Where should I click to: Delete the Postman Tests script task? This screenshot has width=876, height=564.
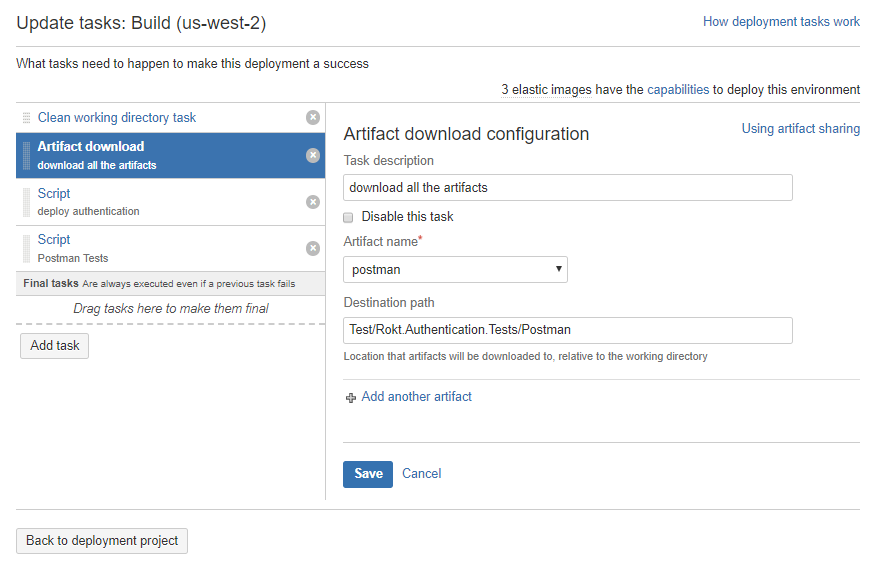[313, 248]
